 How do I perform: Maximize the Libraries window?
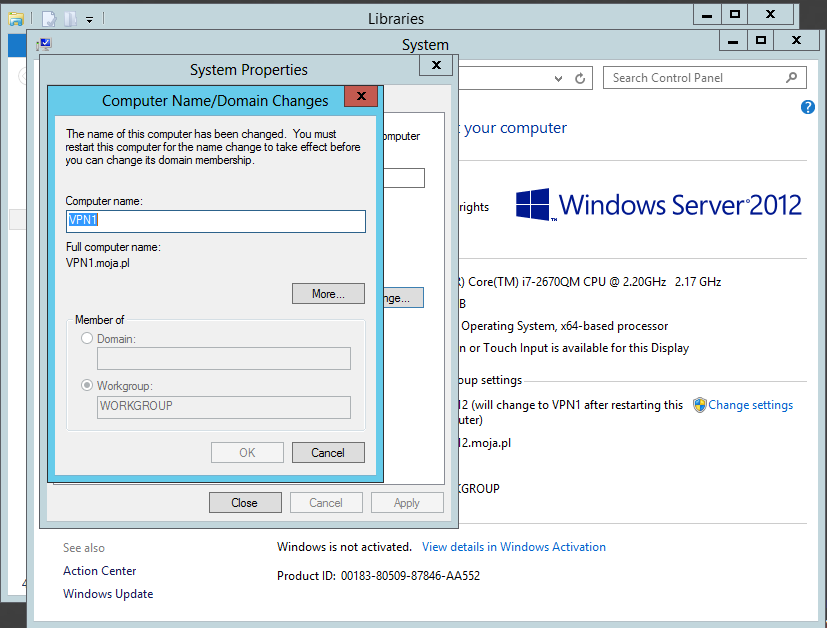(735, 15)
